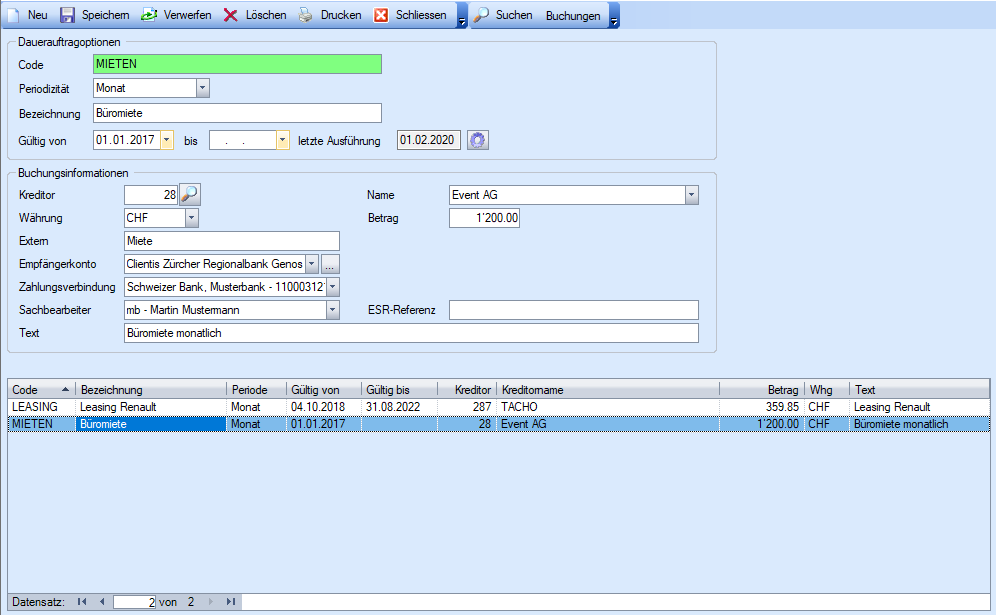The width and height of the screenshot is (996, 615).
Task: Close the form with Schliessen icon
Action: 381,15
